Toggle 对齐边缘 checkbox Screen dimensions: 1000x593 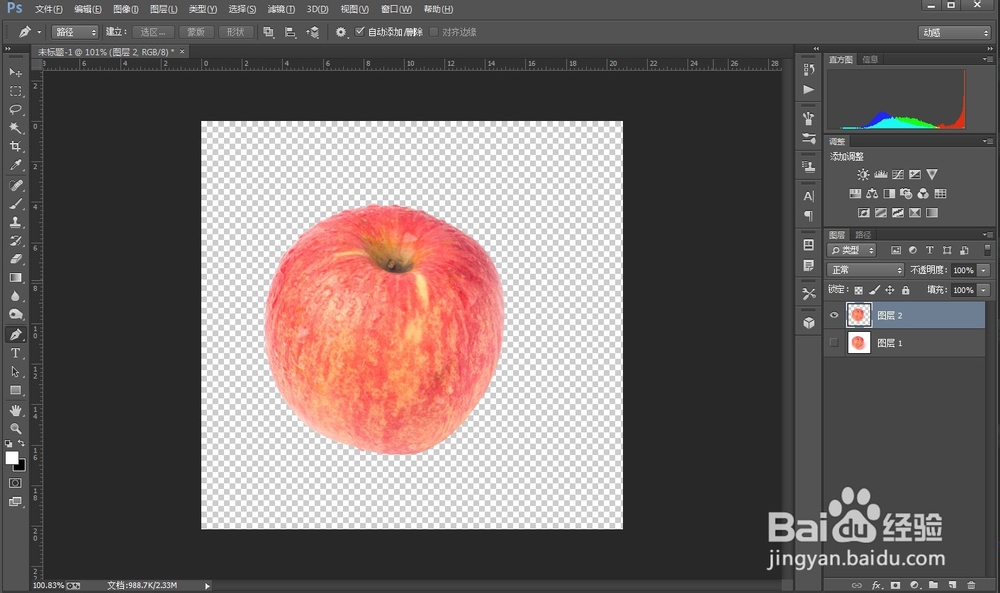pos(434,32)
